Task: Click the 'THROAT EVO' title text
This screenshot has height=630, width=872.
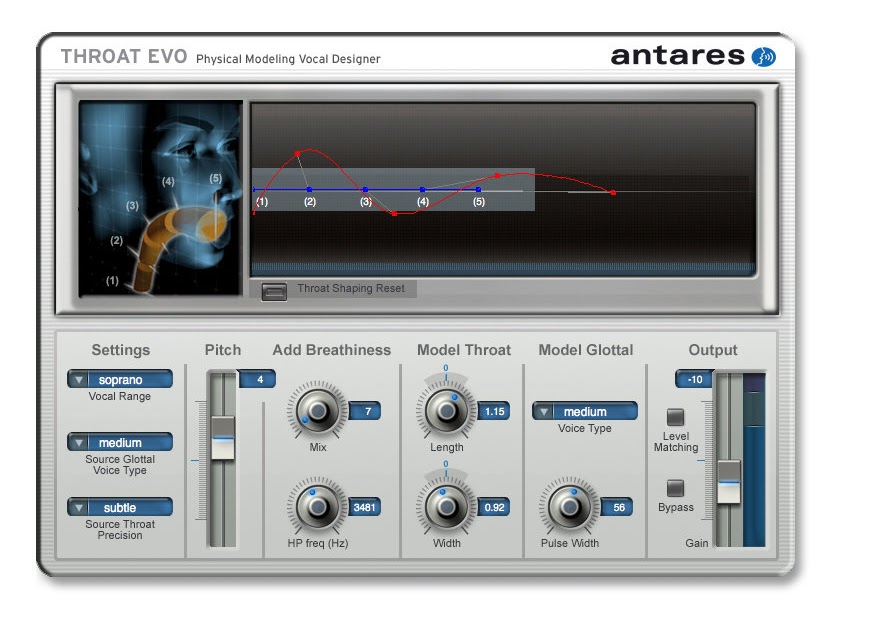Action: 124,57
